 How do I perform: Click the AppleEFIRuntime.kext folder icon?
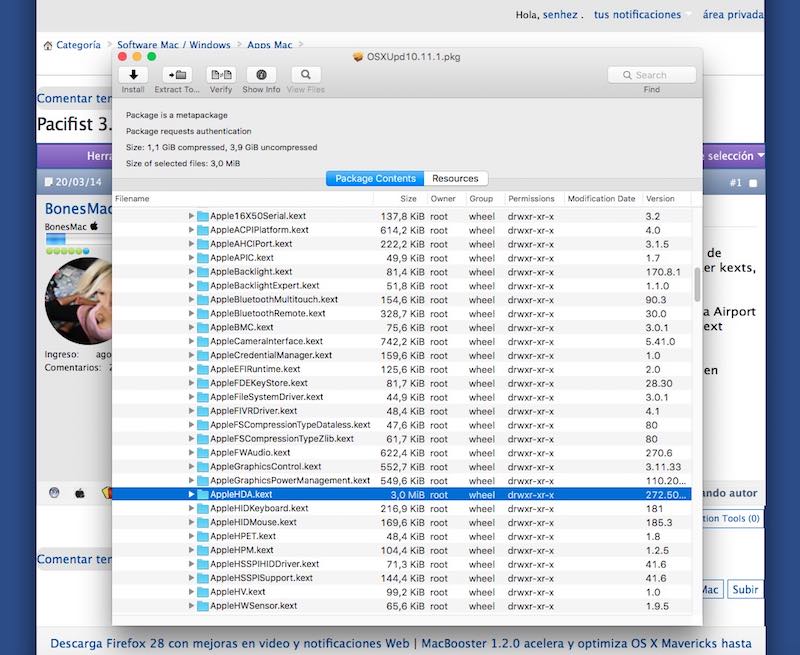pyautogui.click(x=203, y=369)
